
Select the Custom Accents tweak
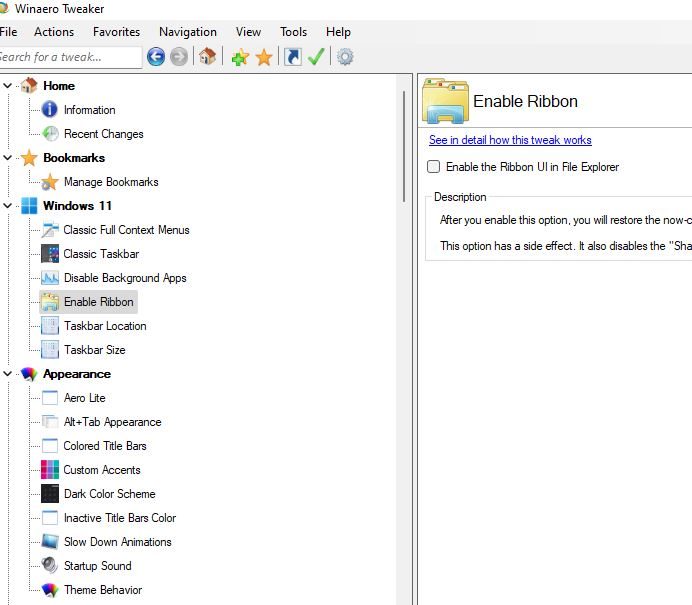coord(102,470)
